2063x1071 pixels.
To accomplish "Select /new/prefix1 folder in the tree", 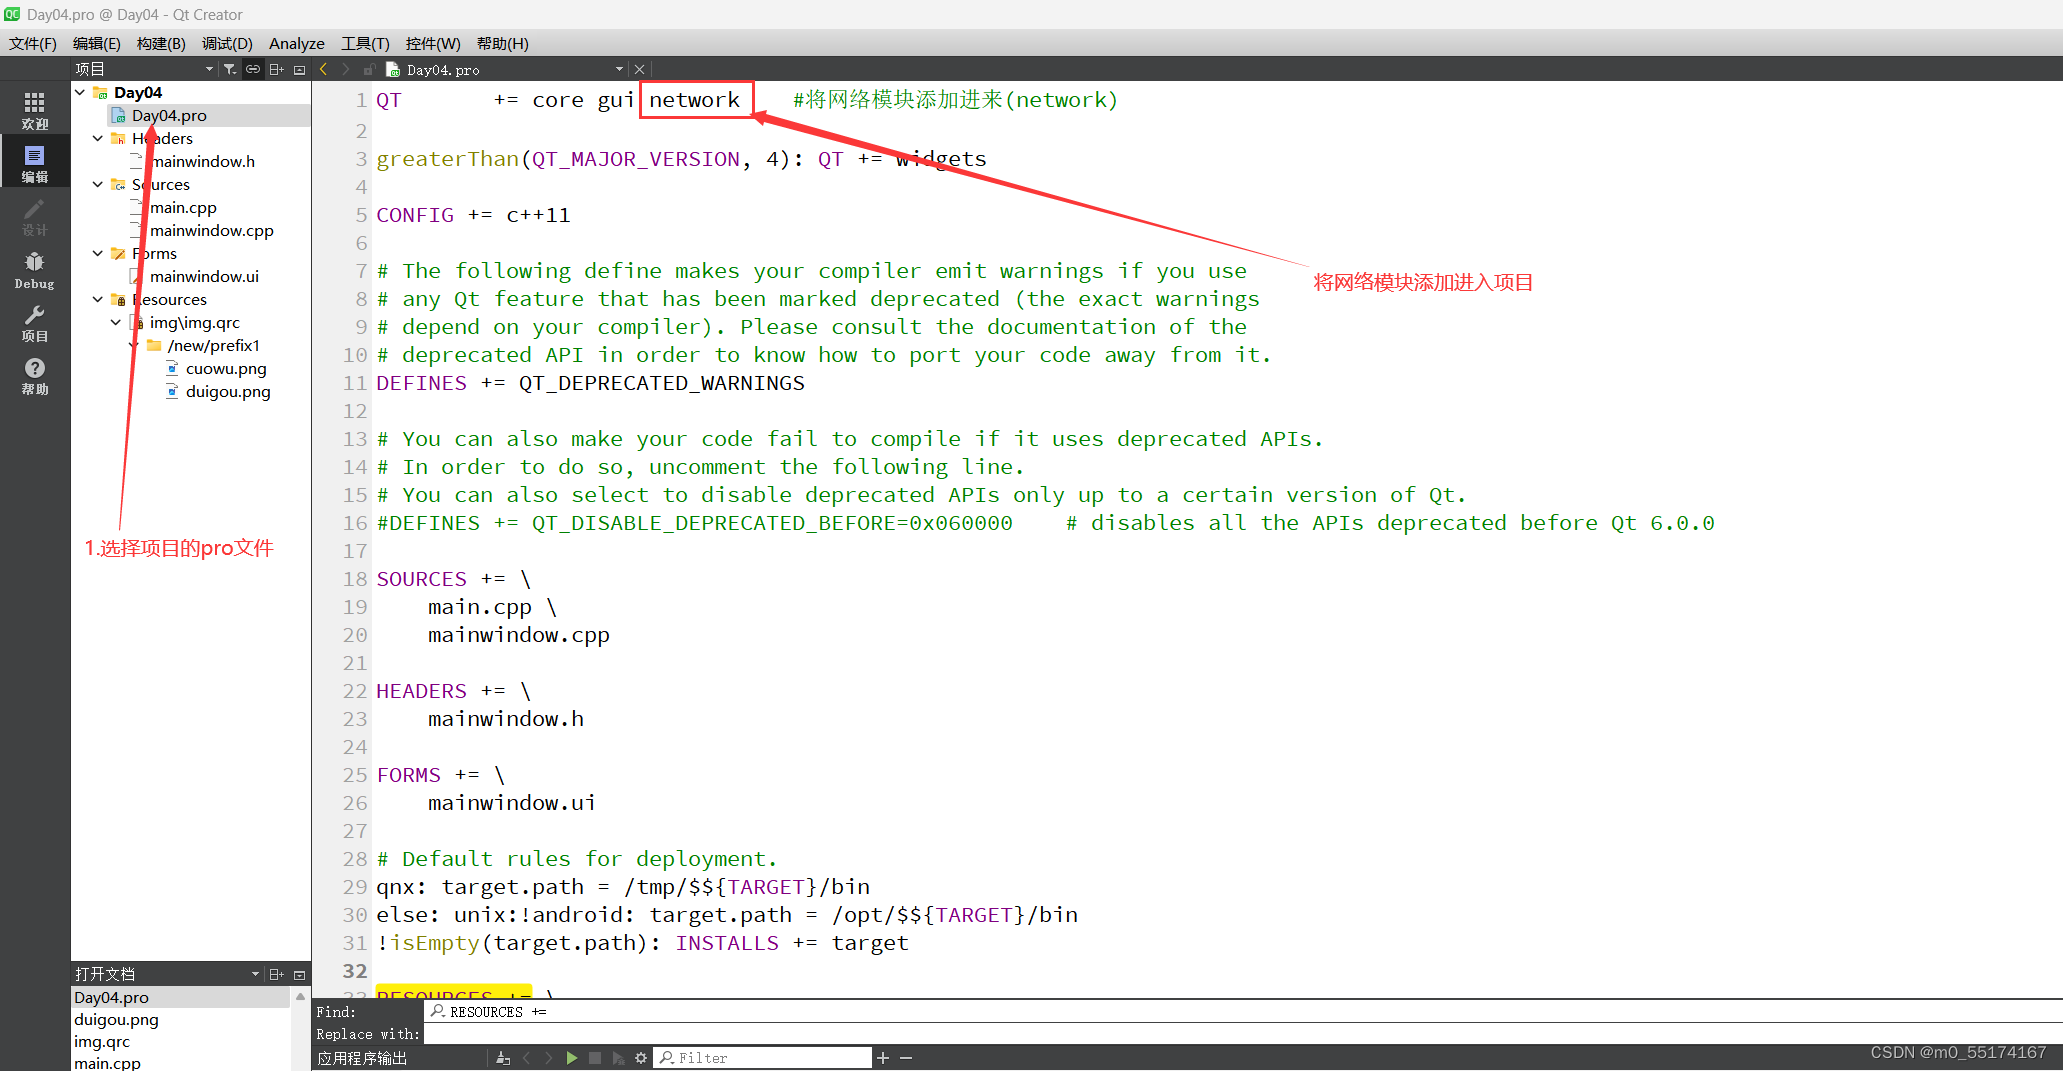I will (x=213, y=345).
